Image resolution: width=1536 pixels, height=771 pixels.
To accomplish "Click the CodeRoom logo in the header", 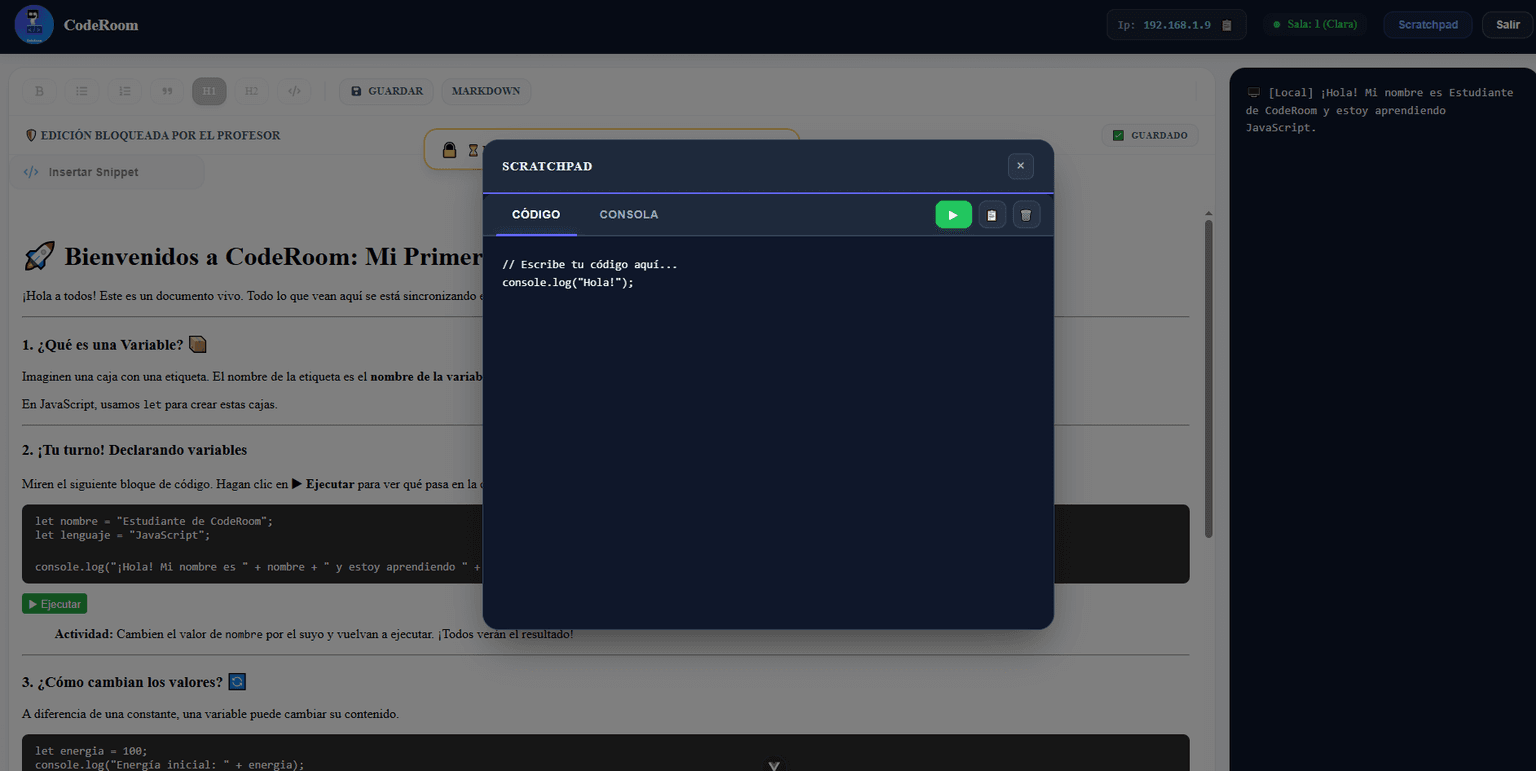I will tap(33, 24).
